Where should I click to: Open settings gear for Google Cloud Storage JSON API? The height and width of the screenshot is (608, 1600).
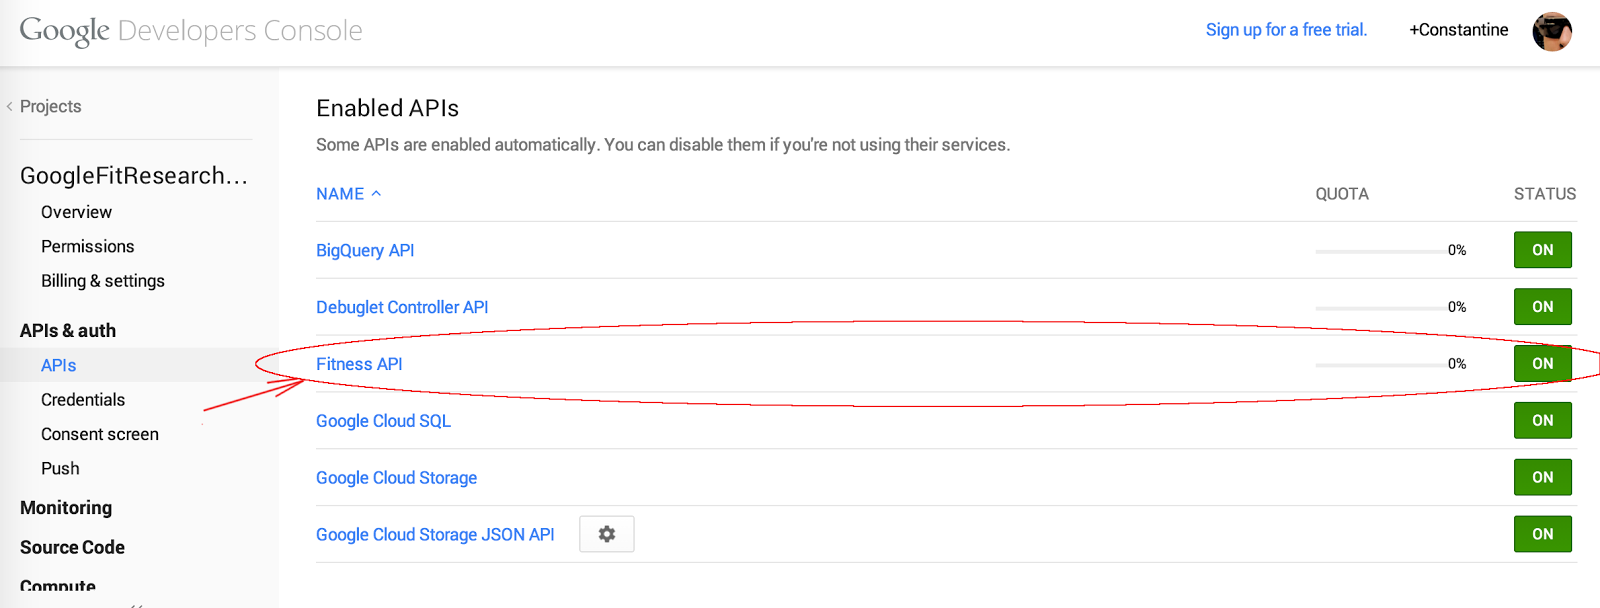pyautogui.click(x=606, y=534)
